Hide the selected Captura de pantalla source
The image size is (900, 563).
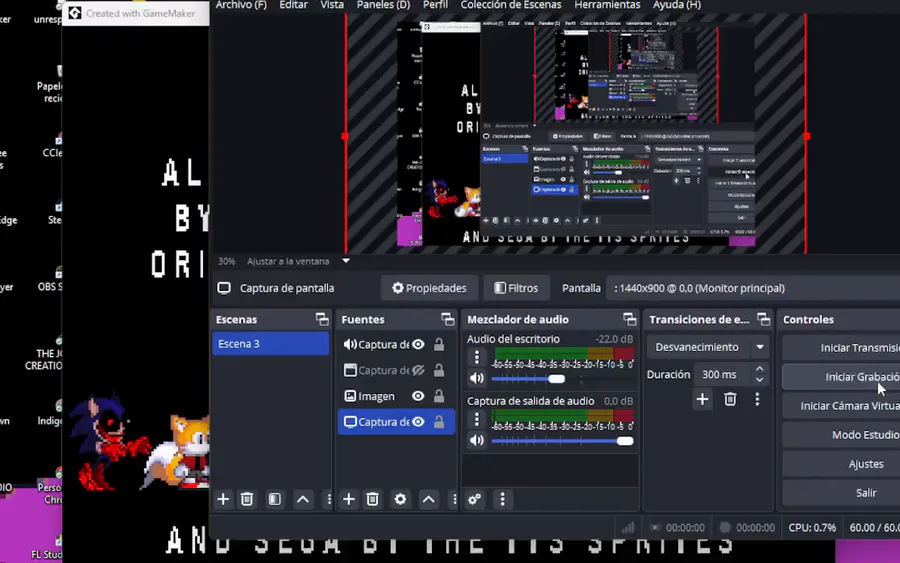click(418, 422)
